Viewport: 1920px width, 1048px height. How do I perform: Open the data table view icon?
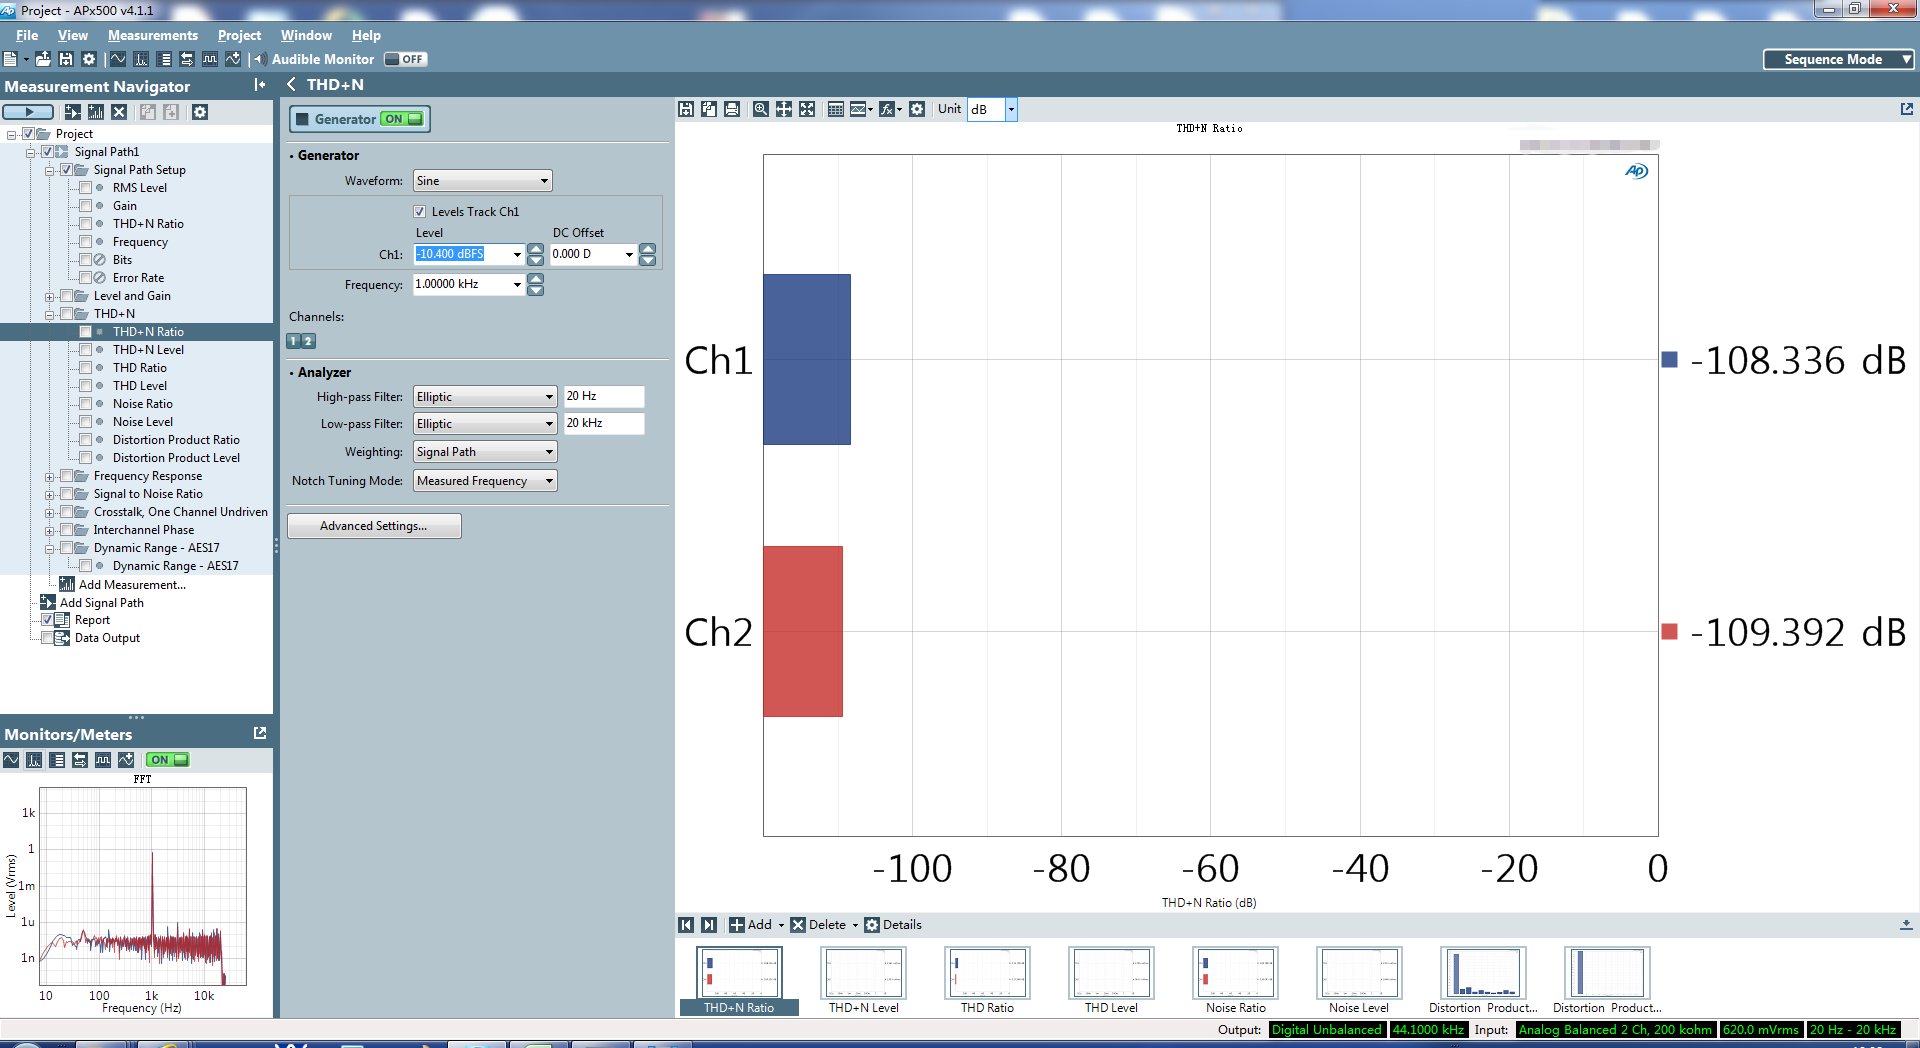pyautogui.click(x=836, y=109)
